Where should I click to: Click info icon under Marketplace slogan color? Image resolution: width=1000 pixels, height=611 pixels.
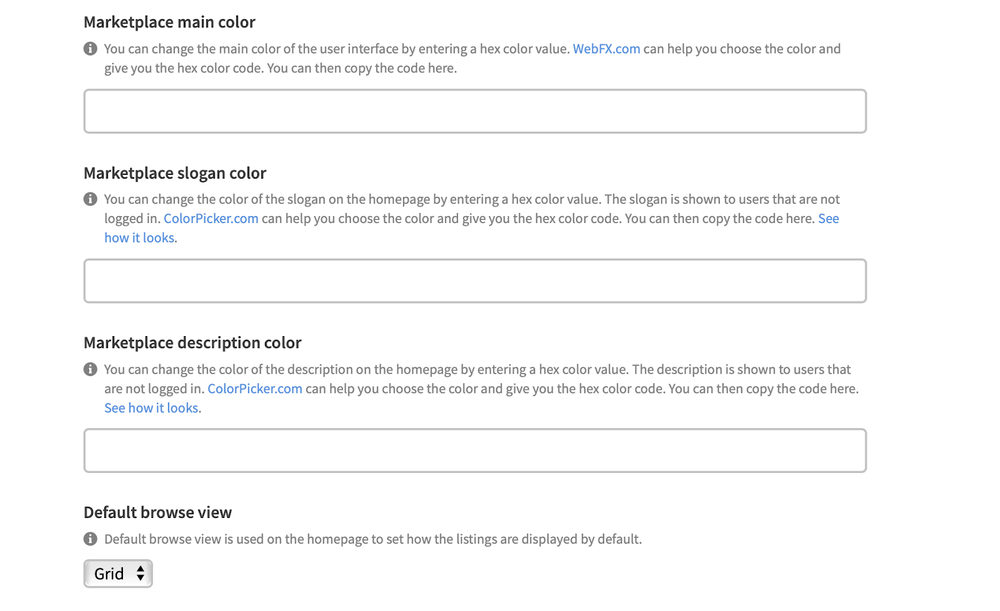90,199
